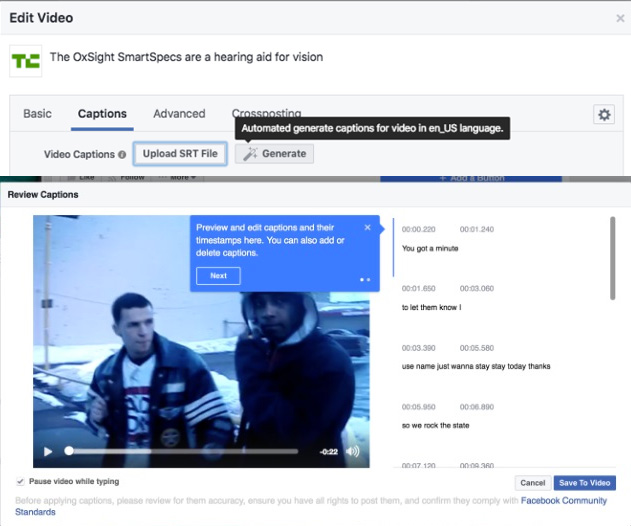Image resolution: width=631 pixels, height=526 pixels.
Task: Click the TechCrunch logo thumbnail
Action: click(26, 61)
